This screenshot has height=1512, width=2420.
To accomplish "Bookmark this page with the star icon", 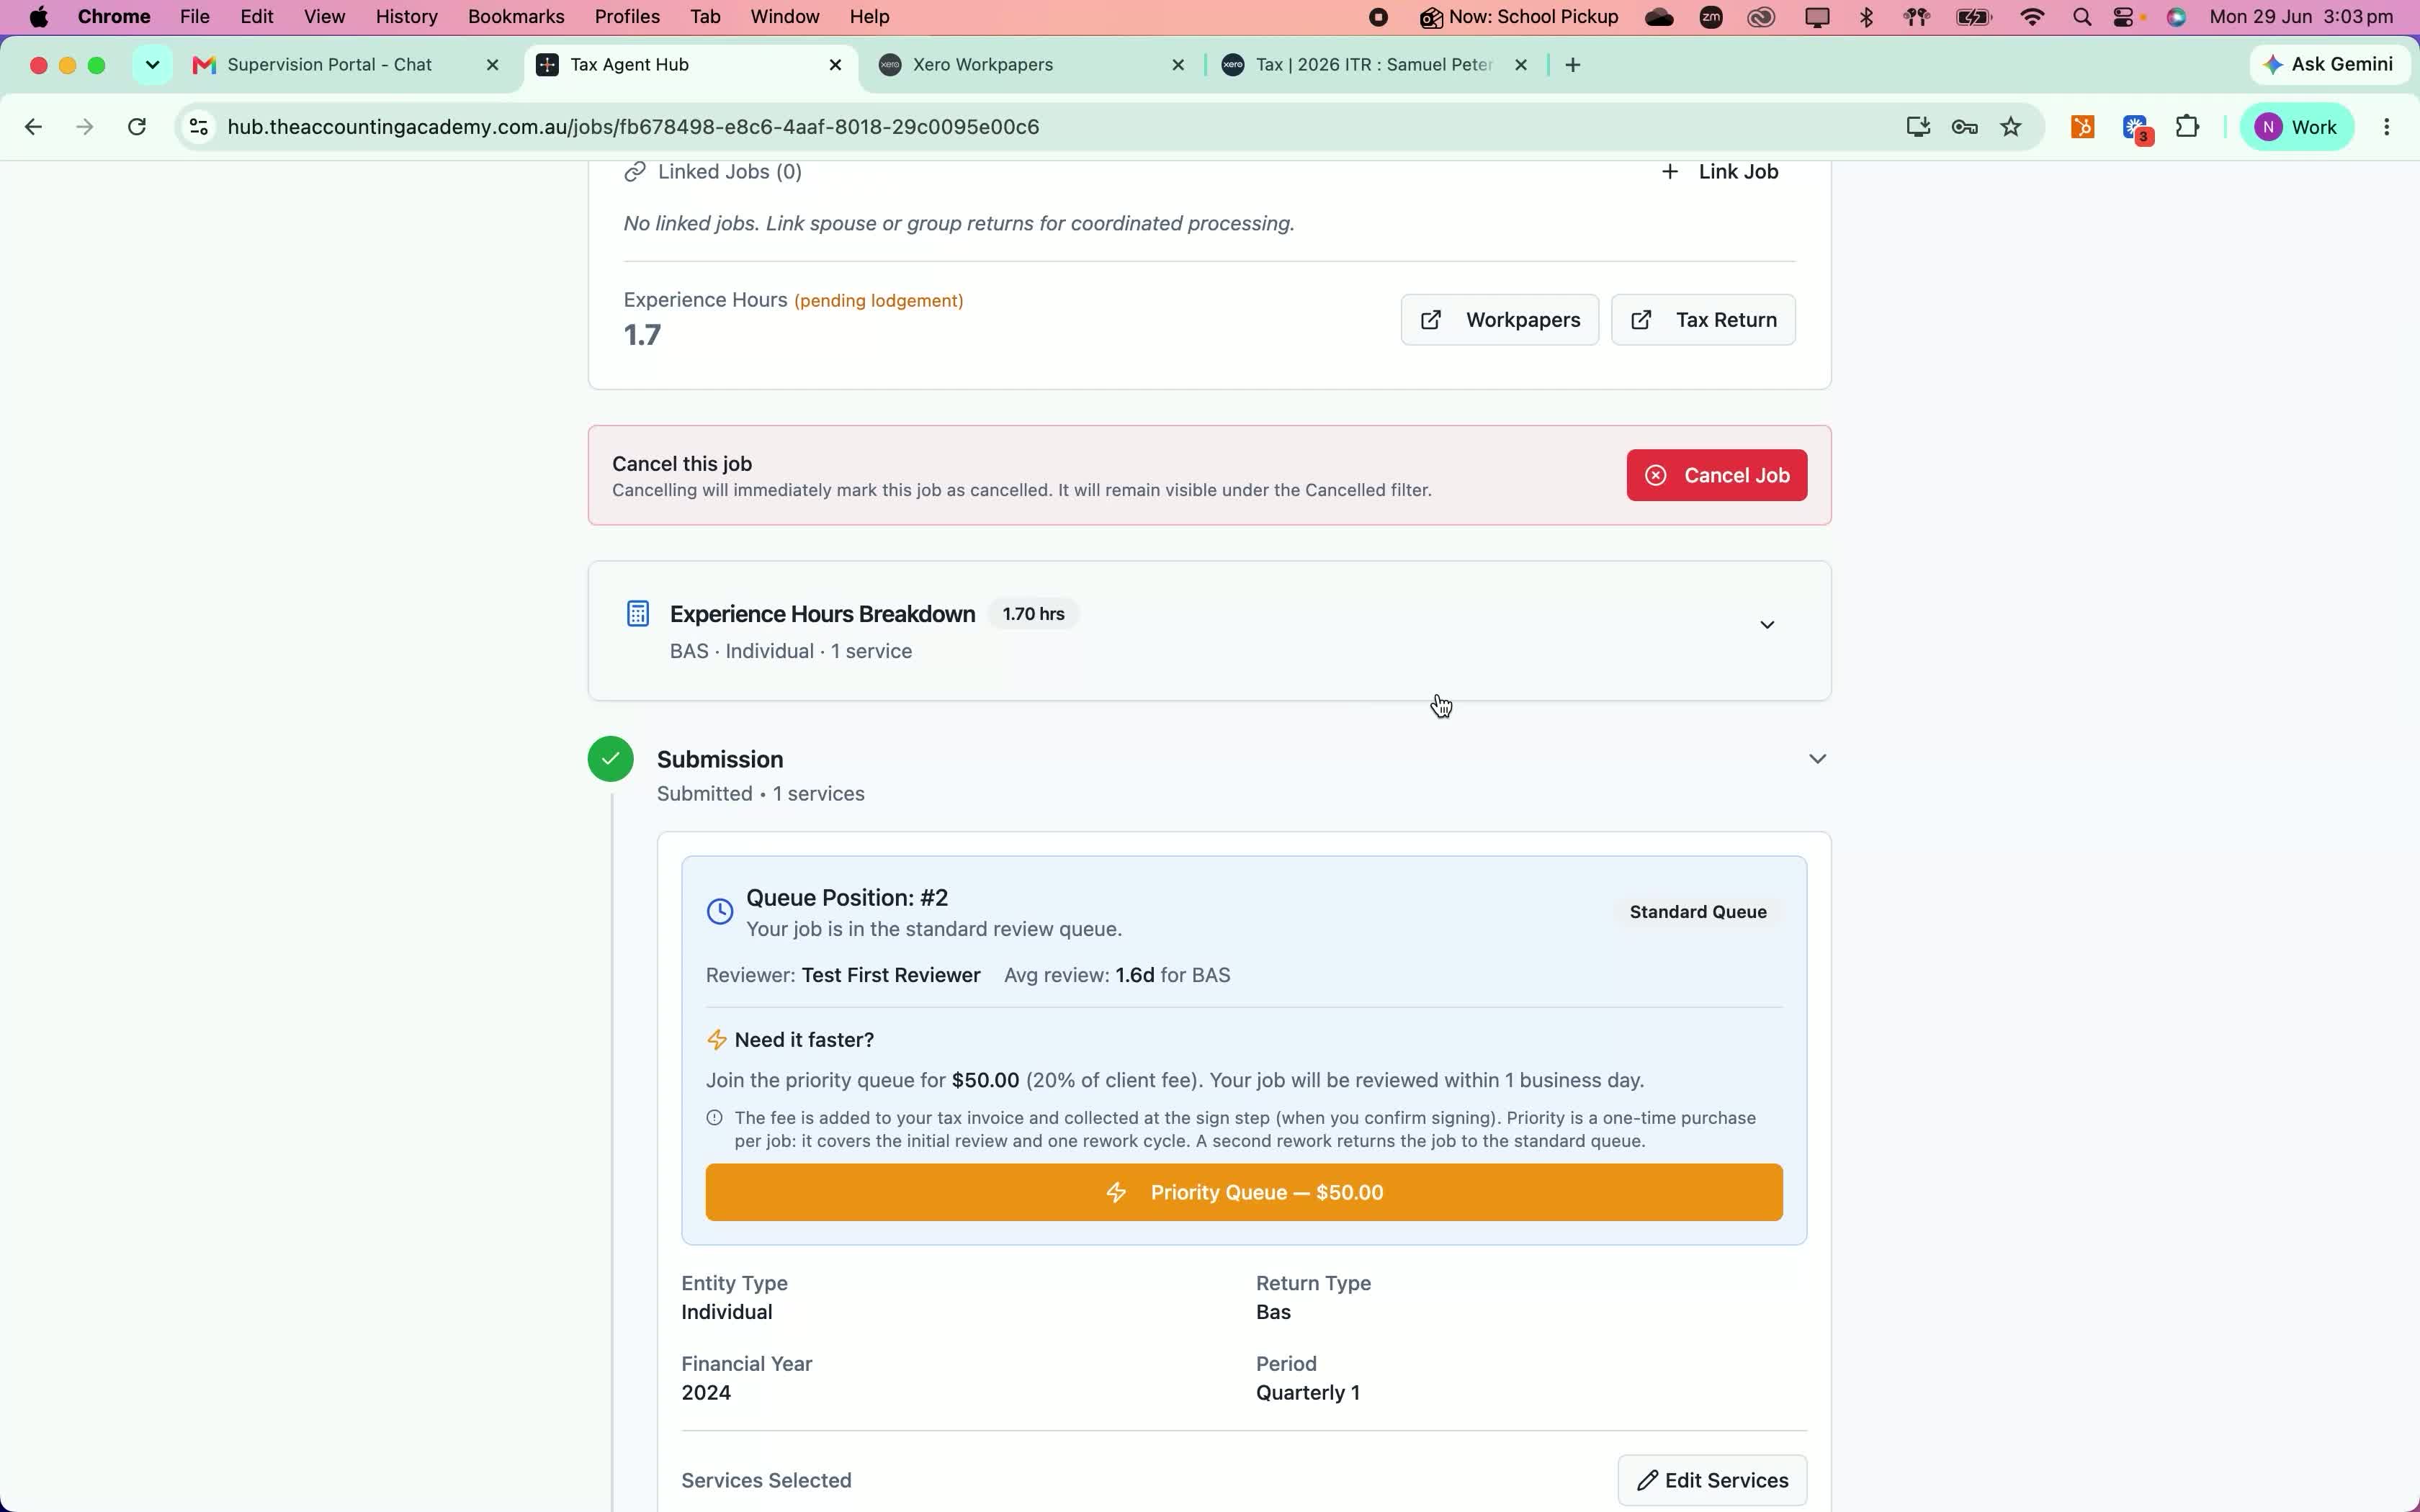I will tap(2011, 127).
